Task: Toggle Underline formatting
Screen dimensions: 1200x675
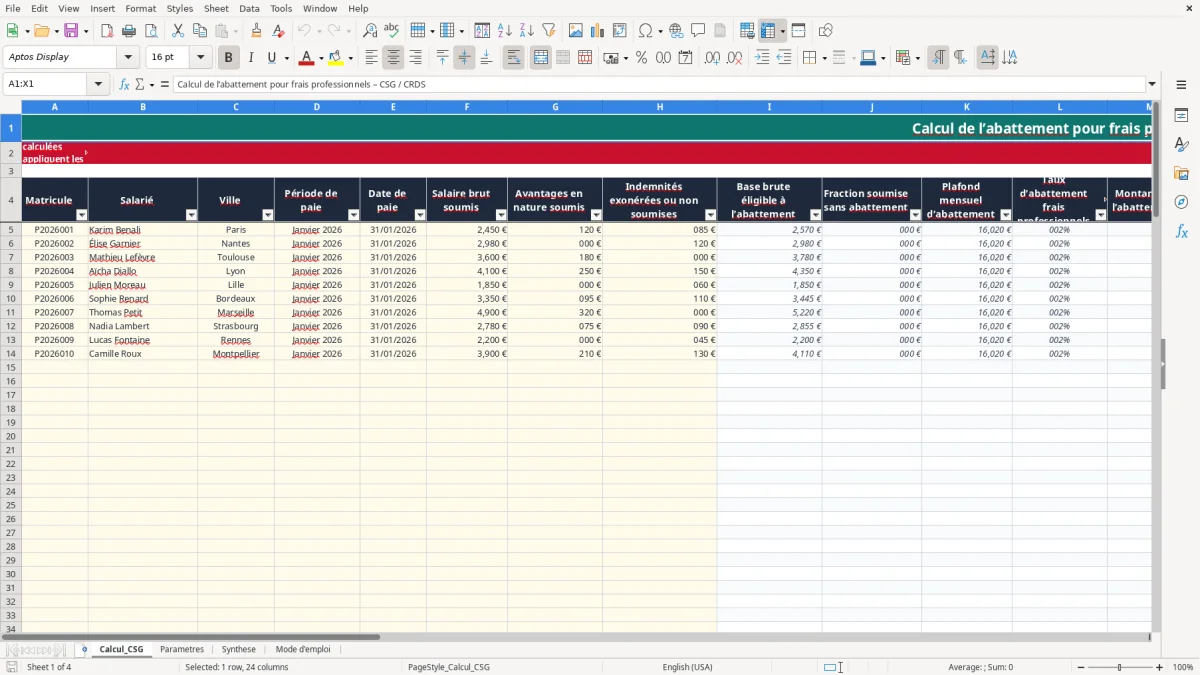Action: pos(271,58)
